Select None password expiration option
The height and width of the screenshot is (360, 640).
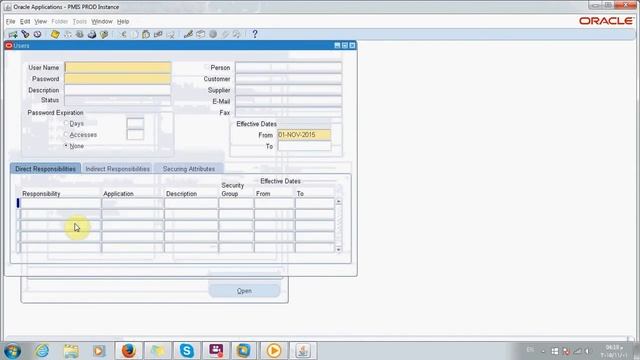pyautogui.click(x=66, y=145)
